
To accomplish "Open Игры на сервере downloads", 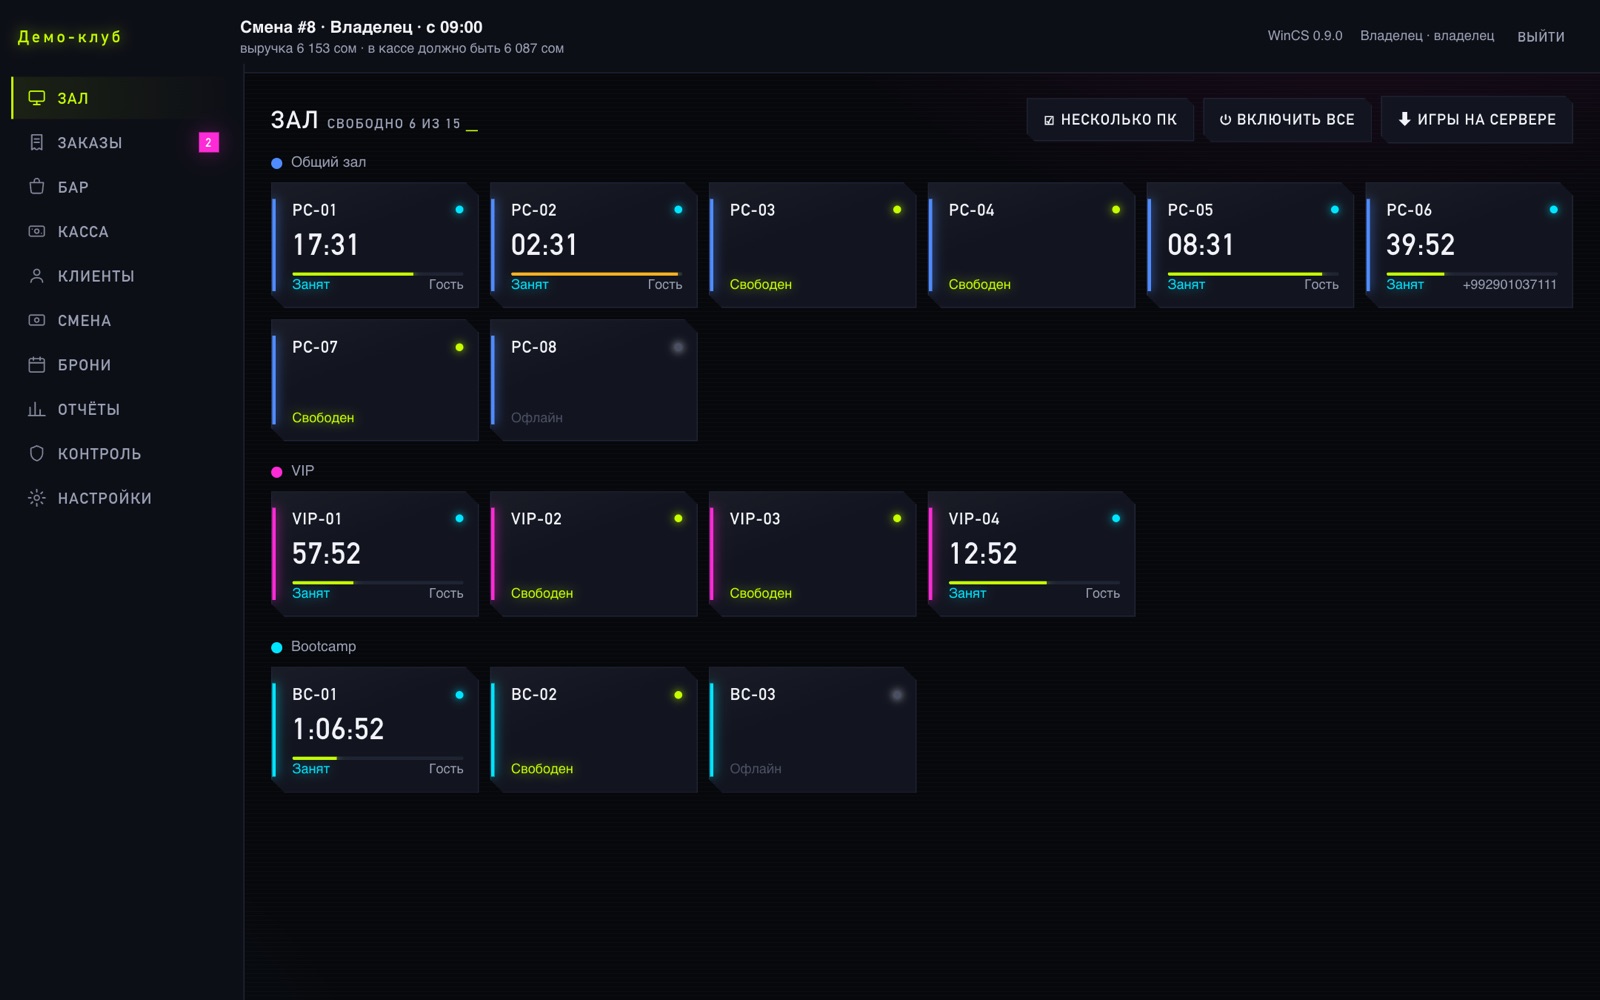I will pos(1476,120).
